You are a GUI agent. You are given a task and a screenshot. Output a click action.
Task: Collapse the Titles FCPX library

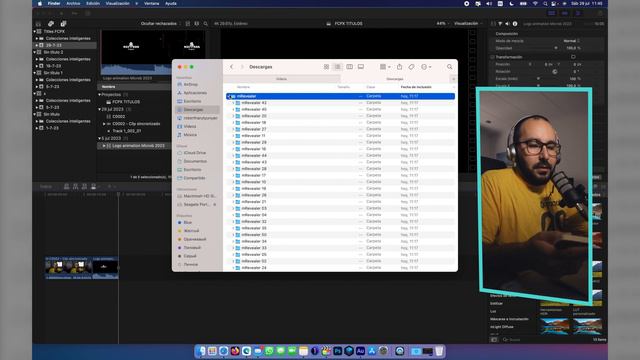(x=35, y=31)
